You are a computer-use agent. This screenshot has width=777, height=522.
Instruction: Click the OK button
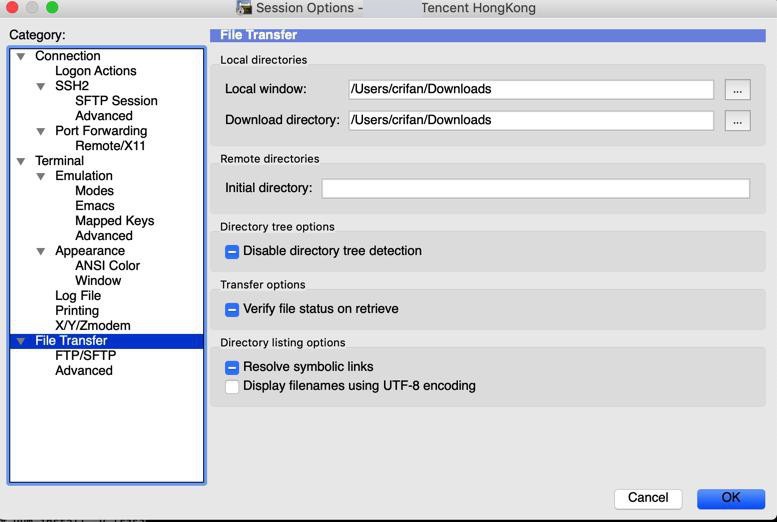(x=731, y=498)
